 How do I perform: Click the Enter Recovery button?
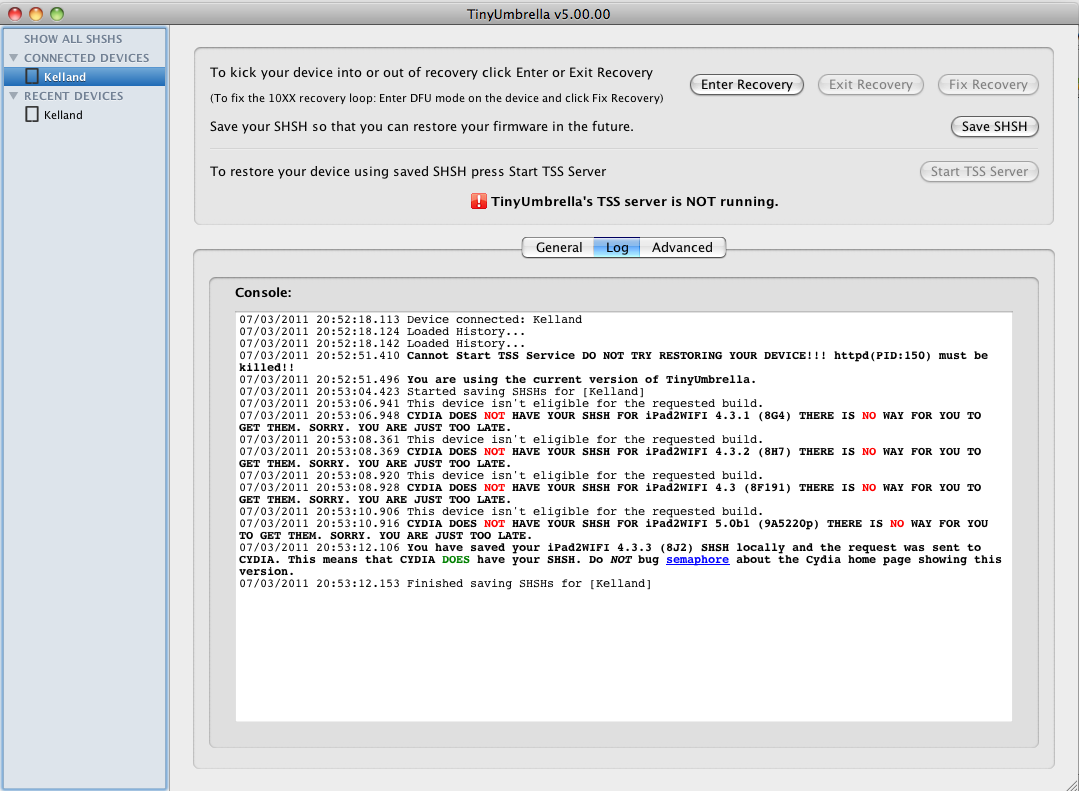(747, 85)
